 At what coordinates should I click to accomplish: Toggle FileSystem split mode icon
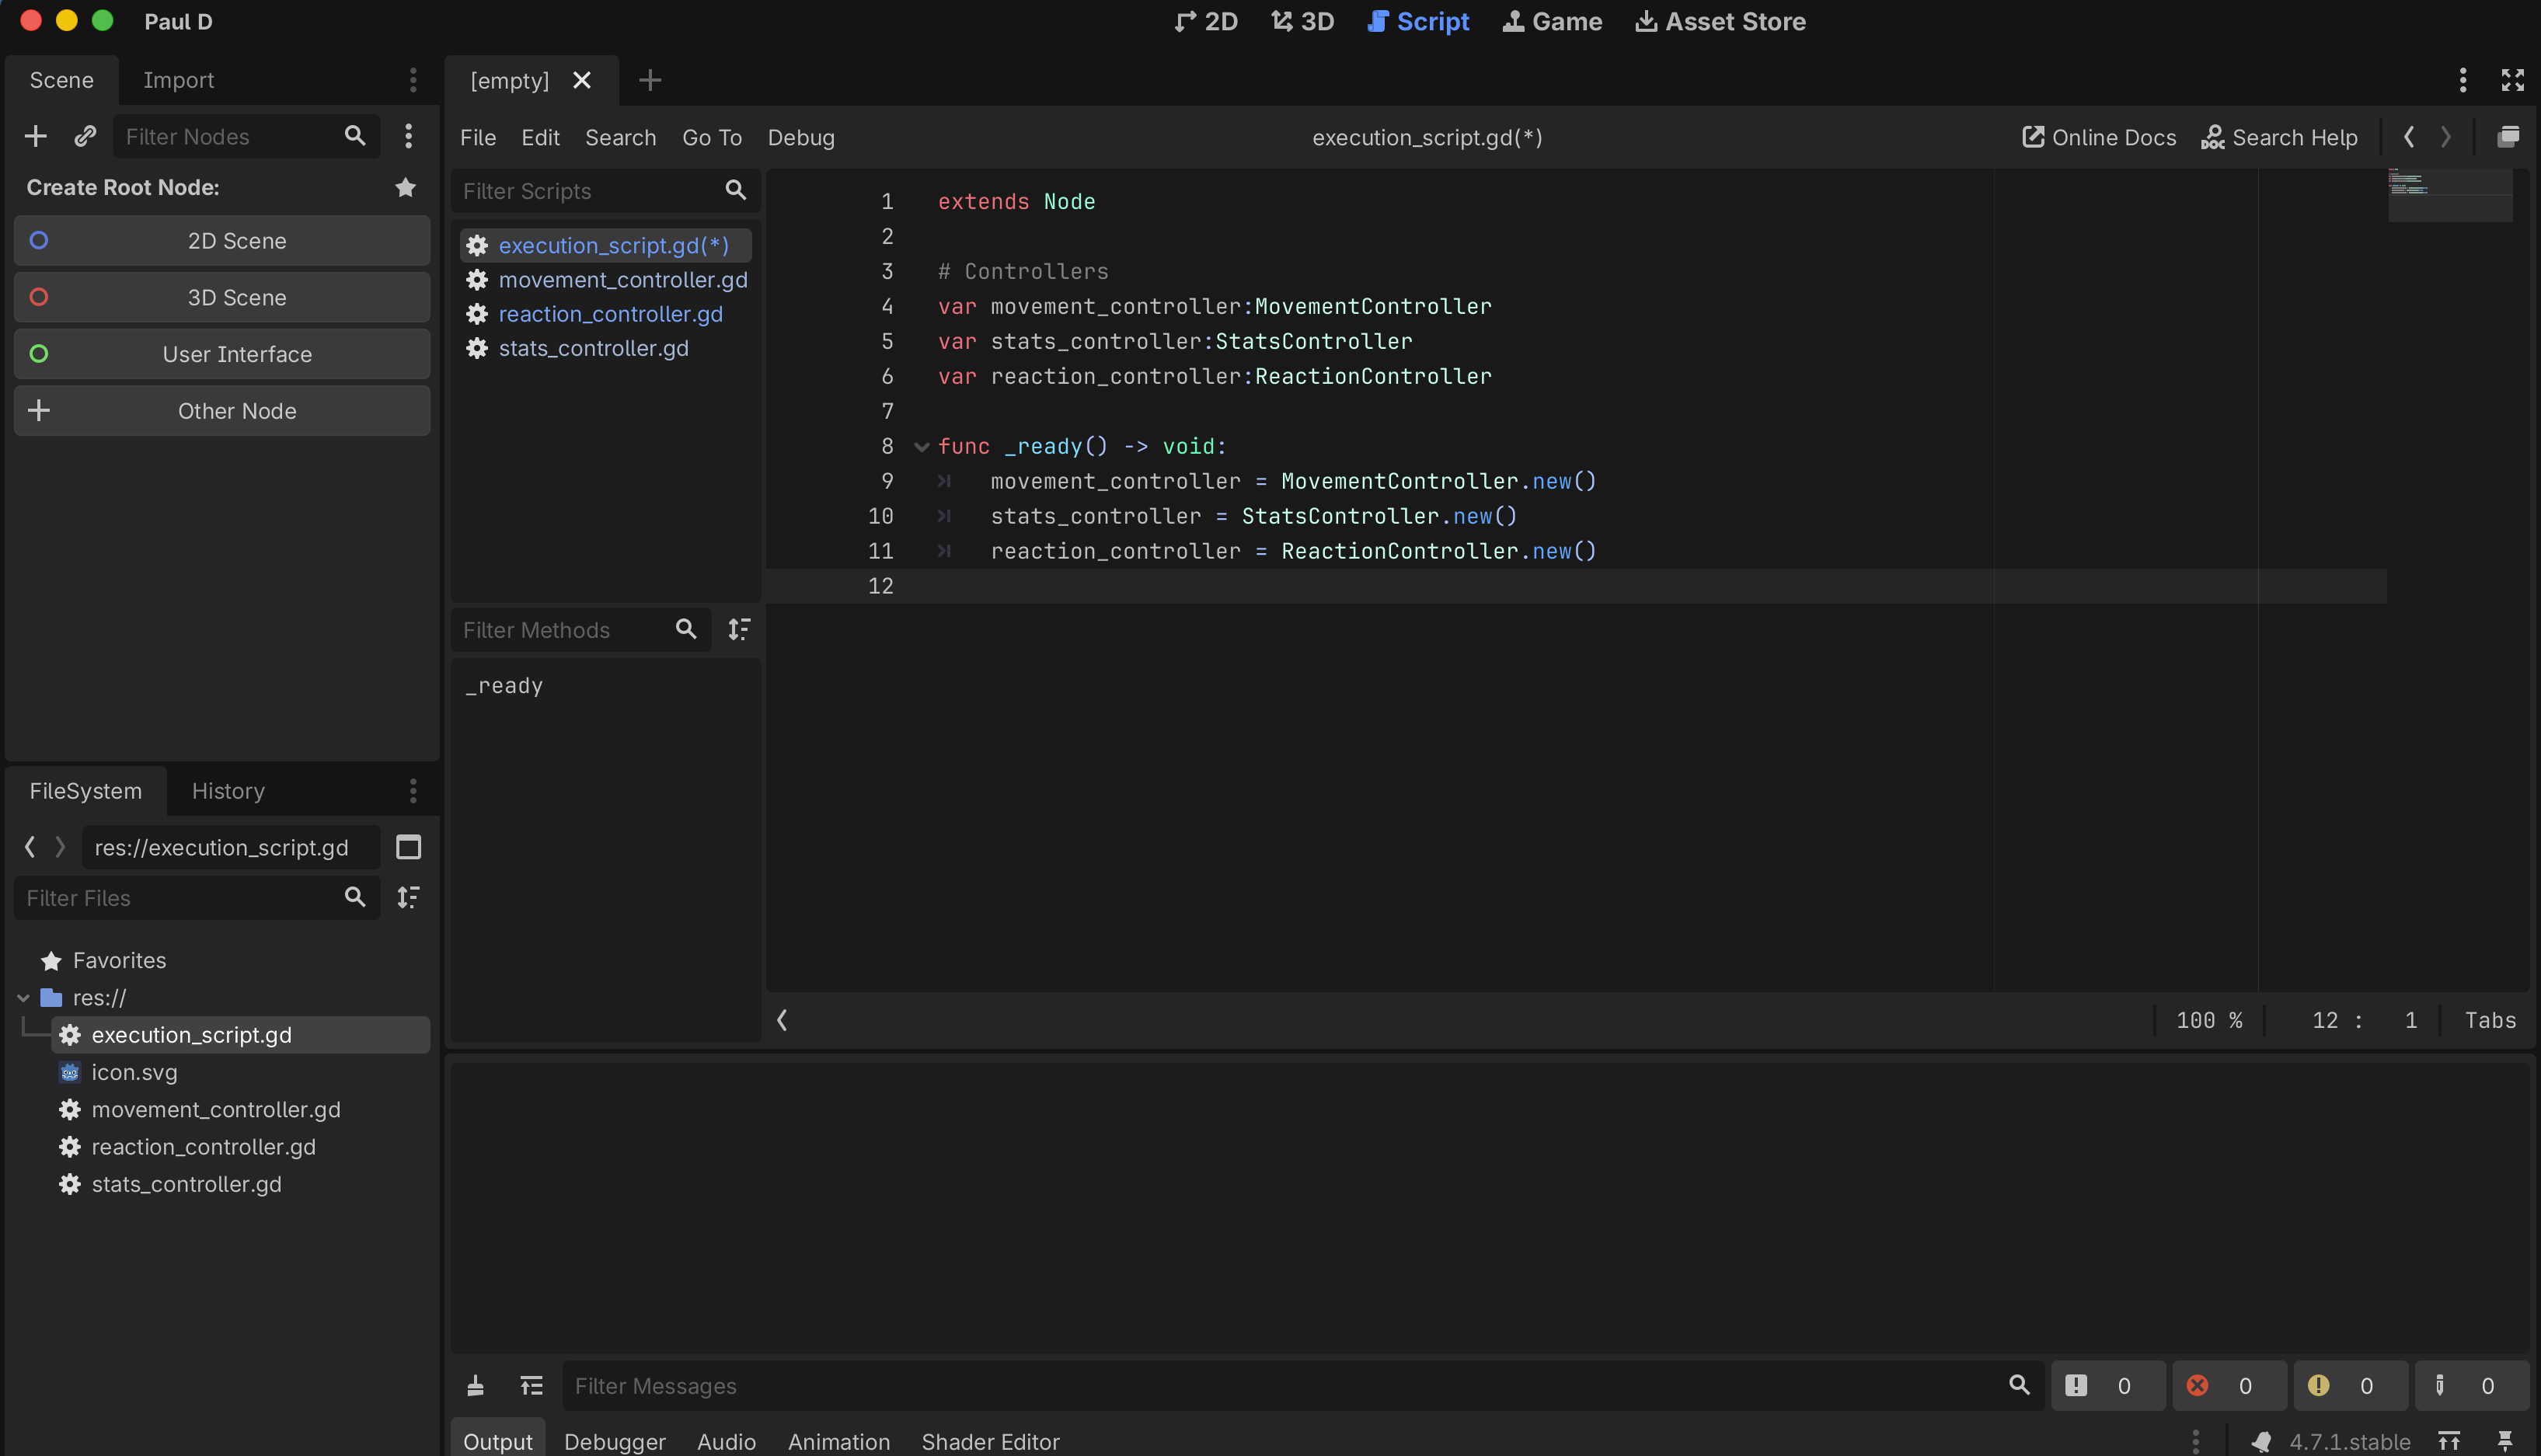(x=408, y=847)
